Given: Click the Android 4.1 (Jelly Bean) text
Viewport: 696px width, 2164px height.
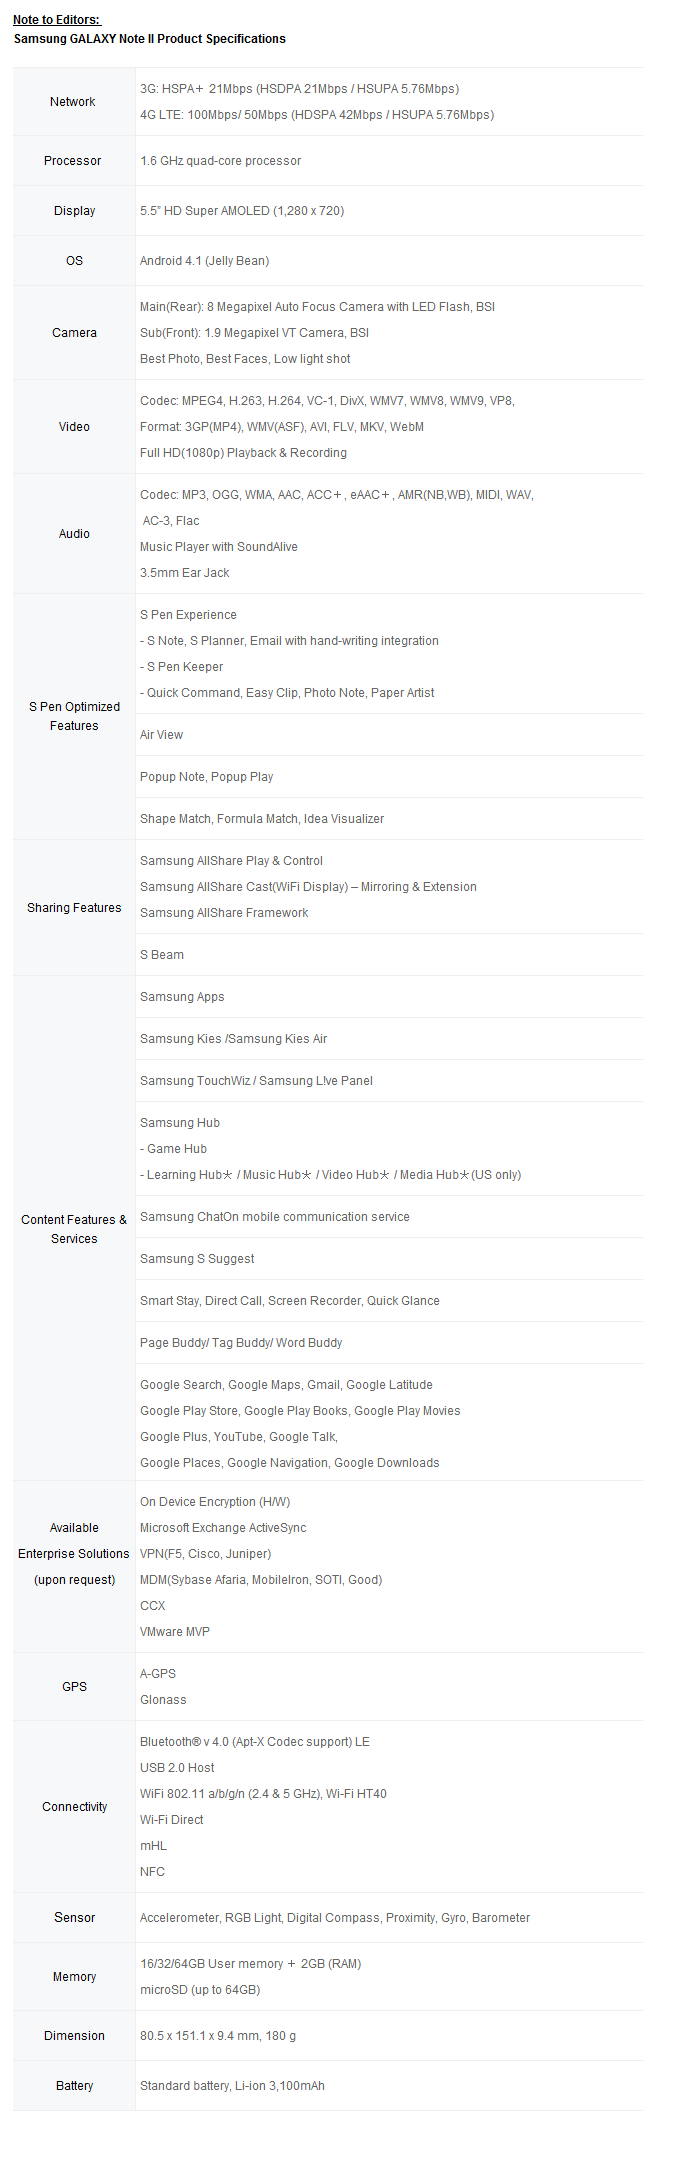Looking at the screenshot, I should pos(204,261).
